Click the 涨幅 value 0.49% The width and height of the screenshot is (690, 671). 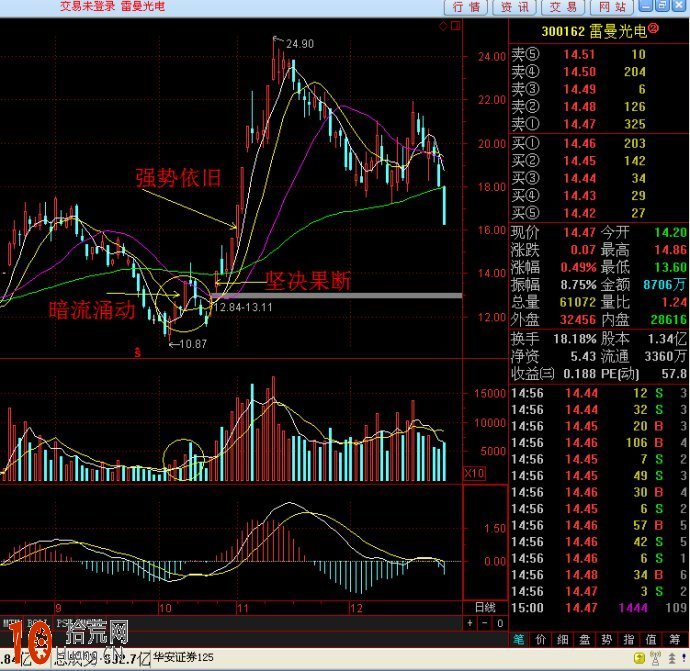578,267
